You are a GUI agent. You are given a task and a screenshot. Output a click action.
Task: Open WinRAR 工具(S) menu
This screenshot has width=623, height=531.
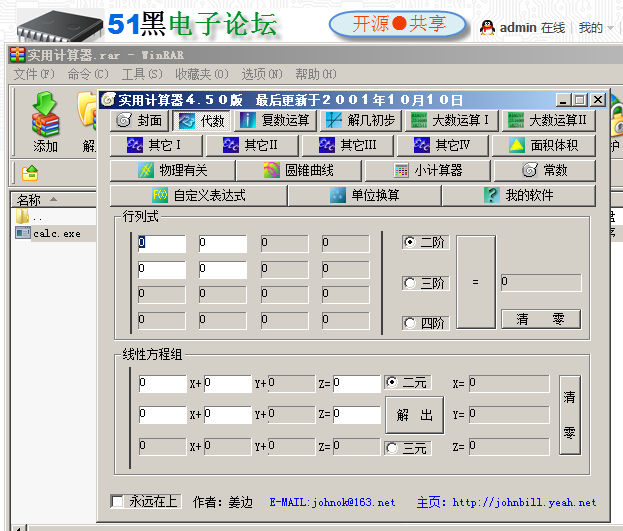(142, 74)
